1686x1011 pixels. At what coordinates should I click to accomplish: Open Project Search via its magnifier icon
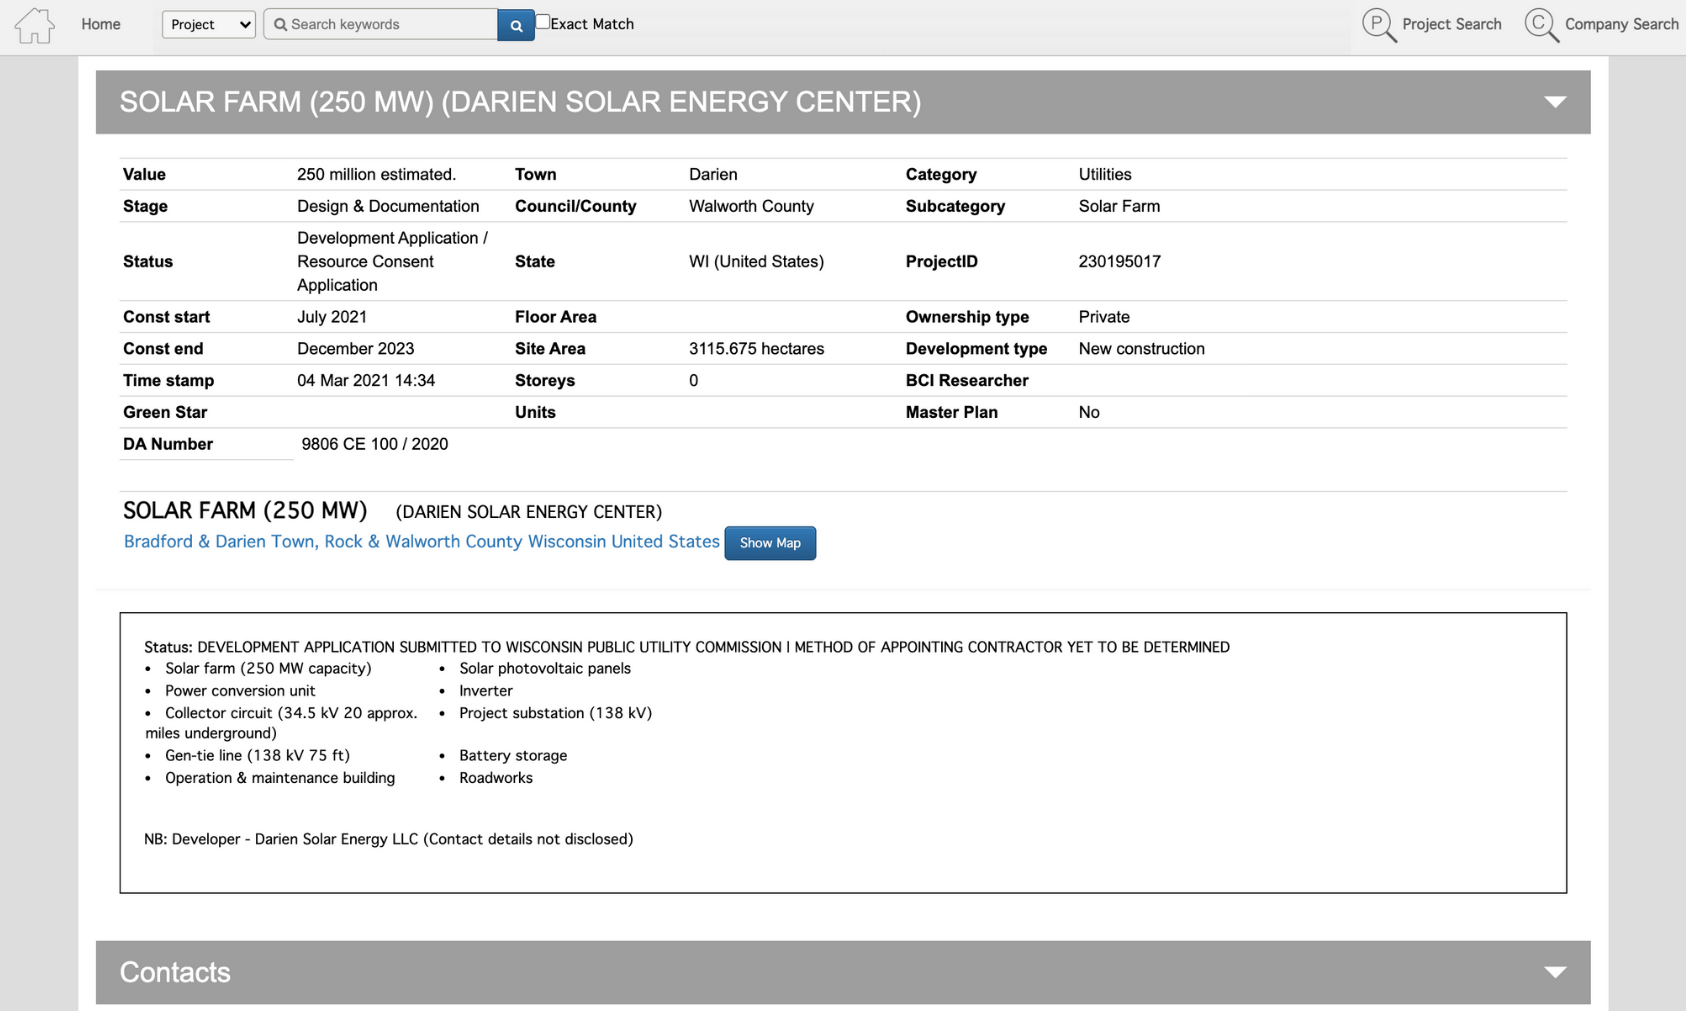(x=1379, y=25)
